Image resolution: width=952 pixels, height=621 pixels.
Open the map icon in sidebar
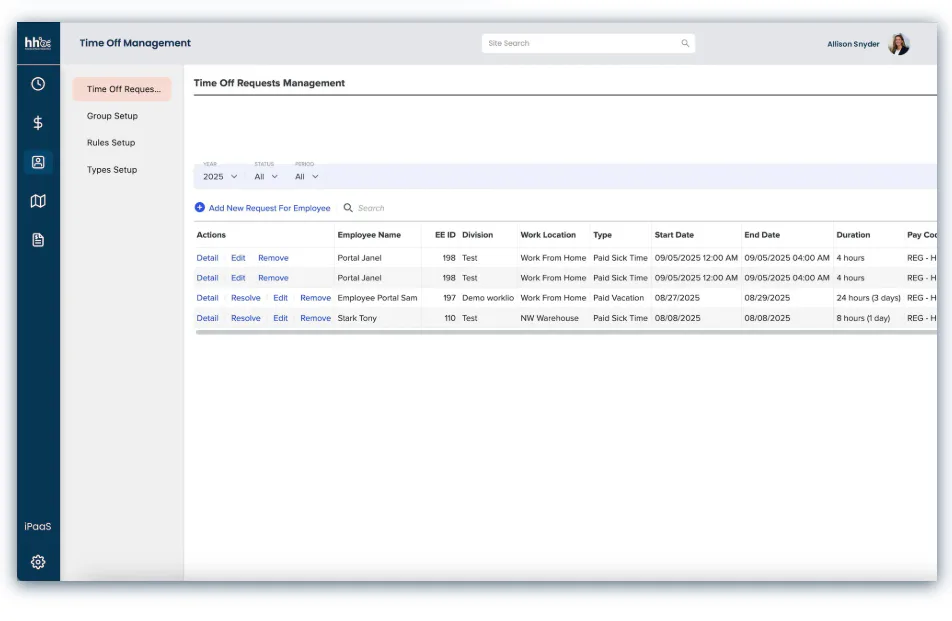click(38, 201)
